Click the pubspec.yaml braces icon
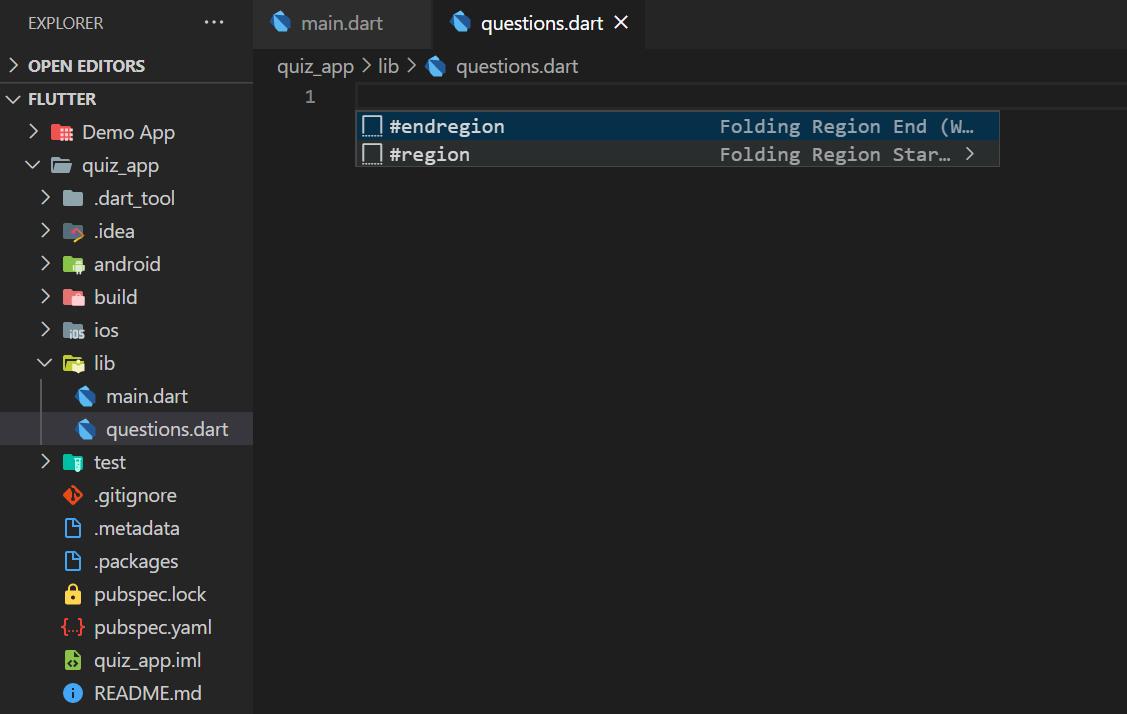 [x=73, y=628]
